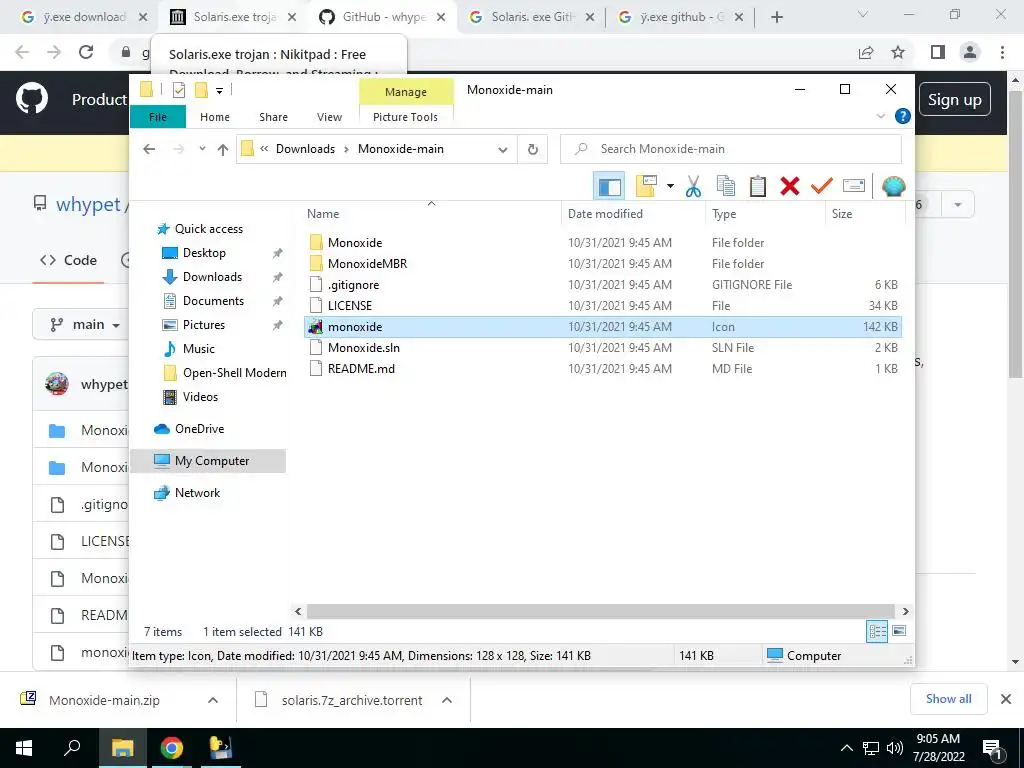Viewport: 1024px width, 768px height.
Task: Click Downloads in the address breadcrumb
Action: (305, 149)
